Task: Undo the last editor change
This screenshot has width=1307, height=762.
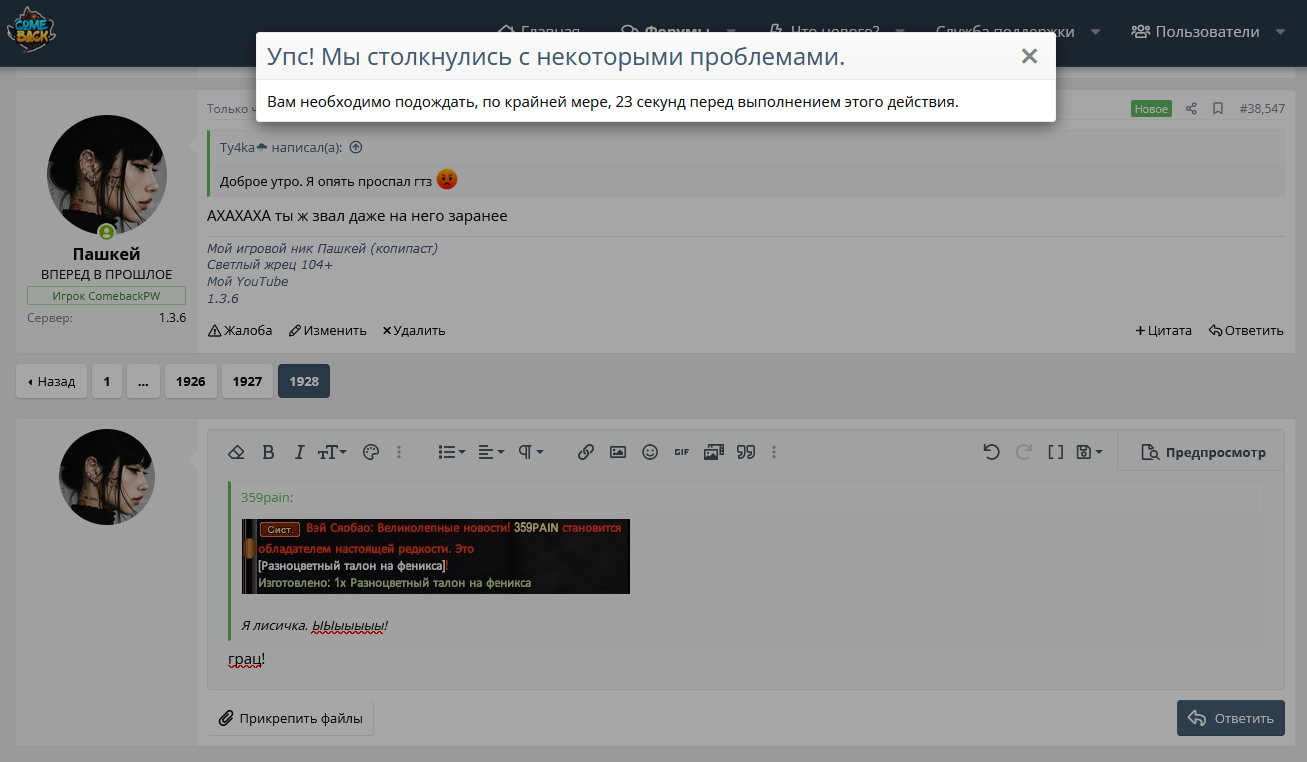Action: click(991, 452)
